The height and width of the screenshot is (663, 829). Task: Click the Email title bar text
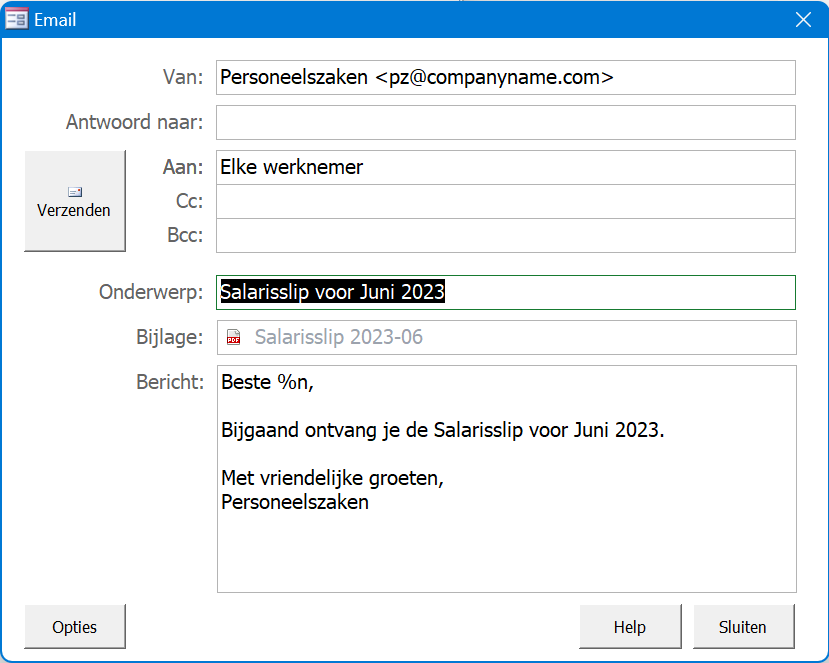[x=55, y=19]
